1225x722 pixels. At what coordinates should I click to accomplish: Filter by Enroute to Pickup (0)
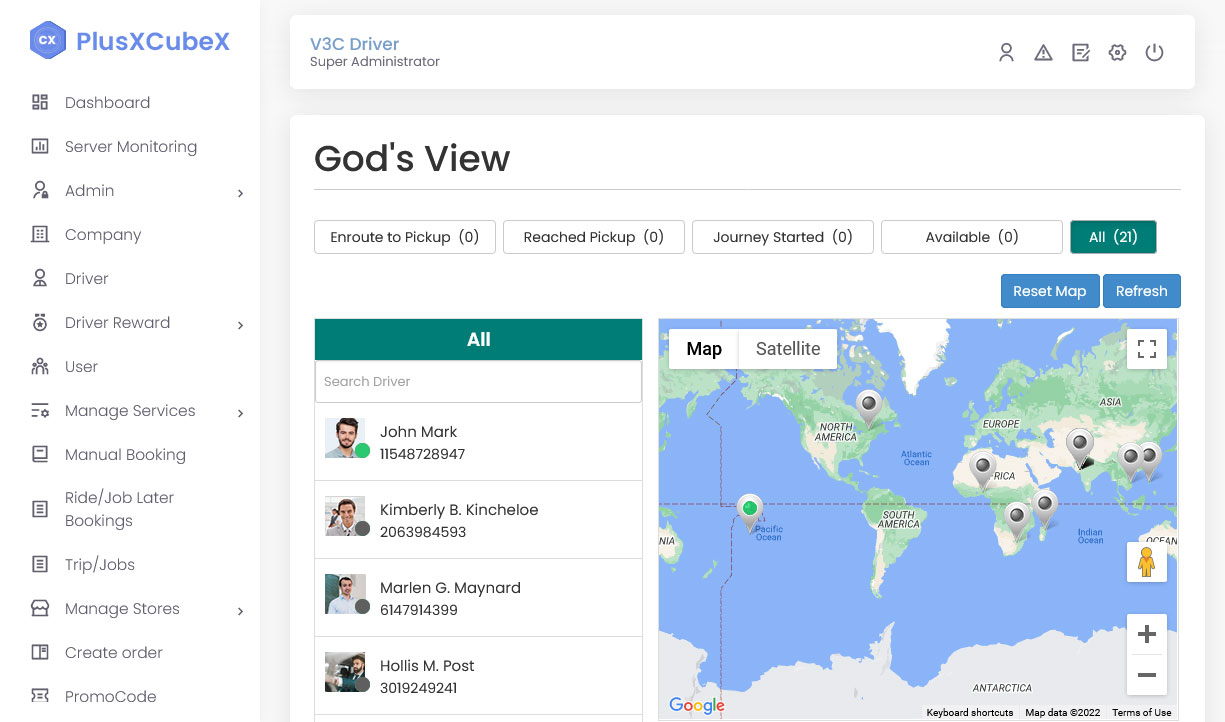tap(405, 237)
